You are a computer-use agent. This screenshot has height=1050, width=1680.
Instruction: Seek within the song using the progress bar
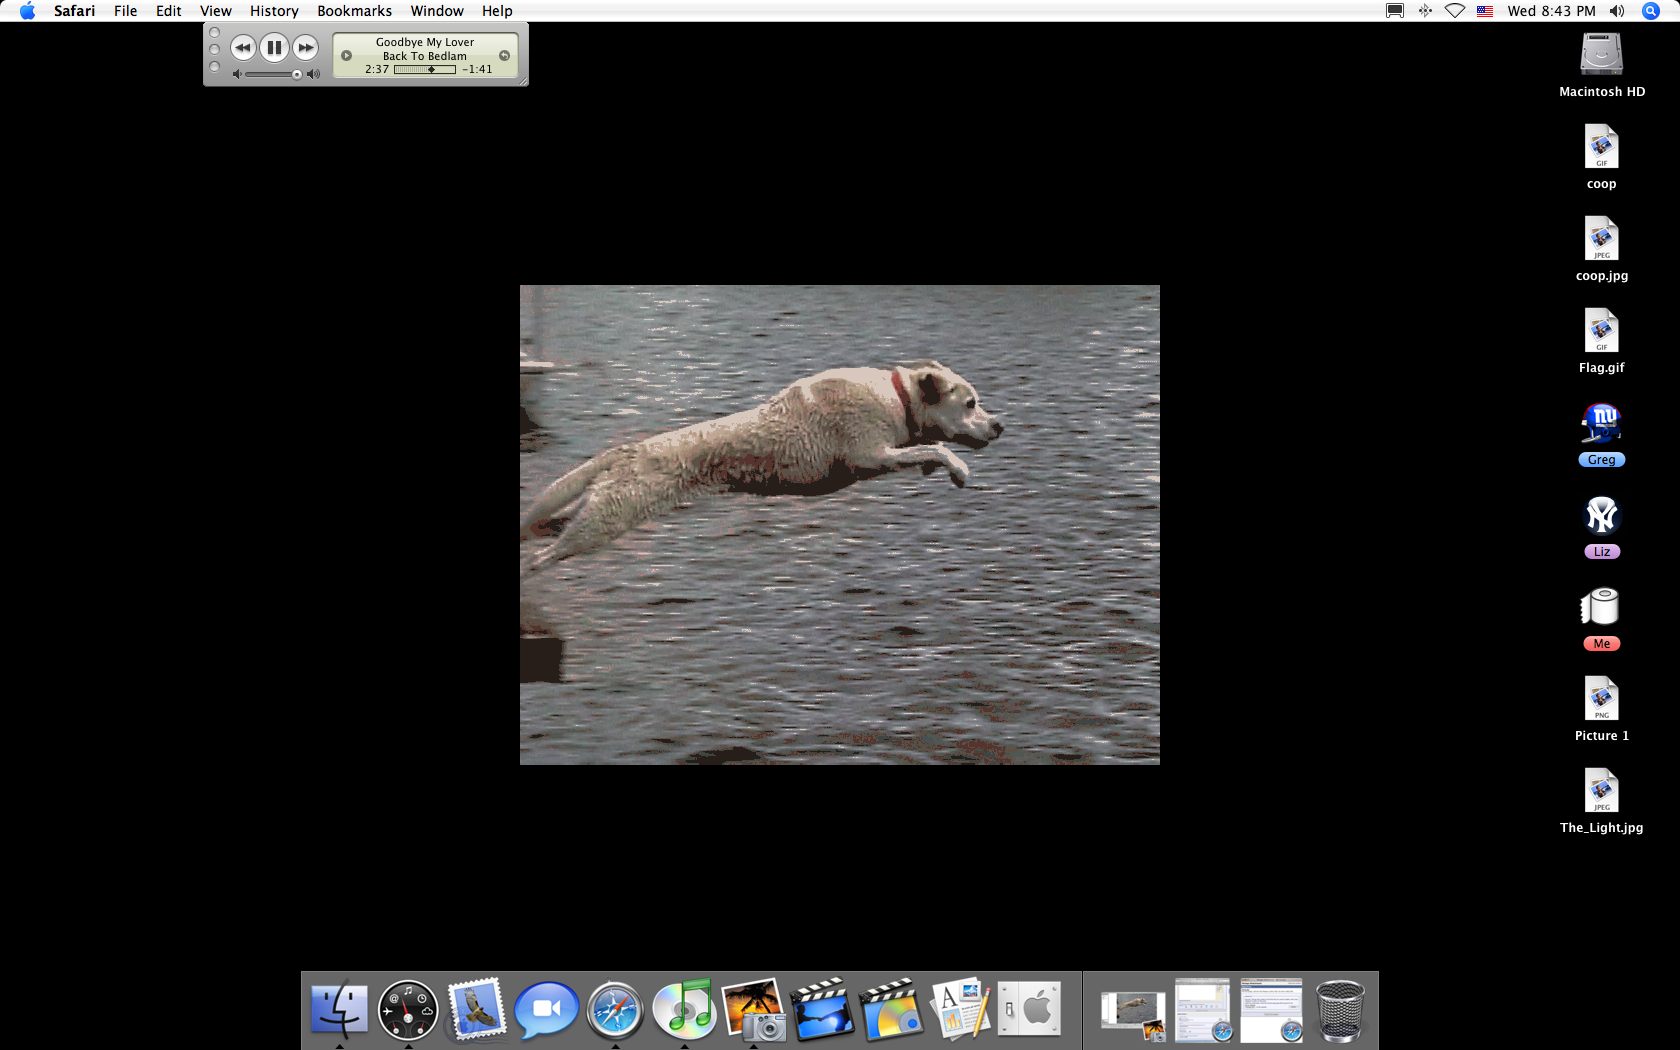pyautogui.click(x=425, y=70)
